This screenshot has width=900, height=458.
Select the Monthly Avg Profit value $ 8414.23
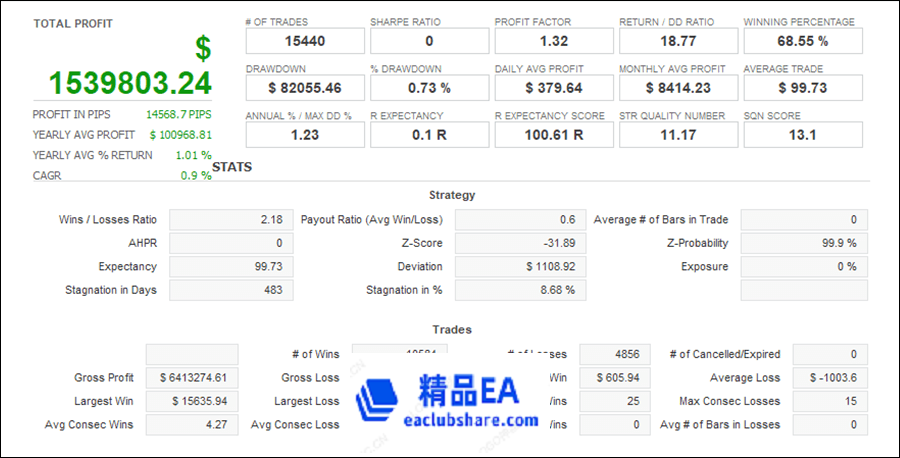pyautogui.click(x=678, y=88)
